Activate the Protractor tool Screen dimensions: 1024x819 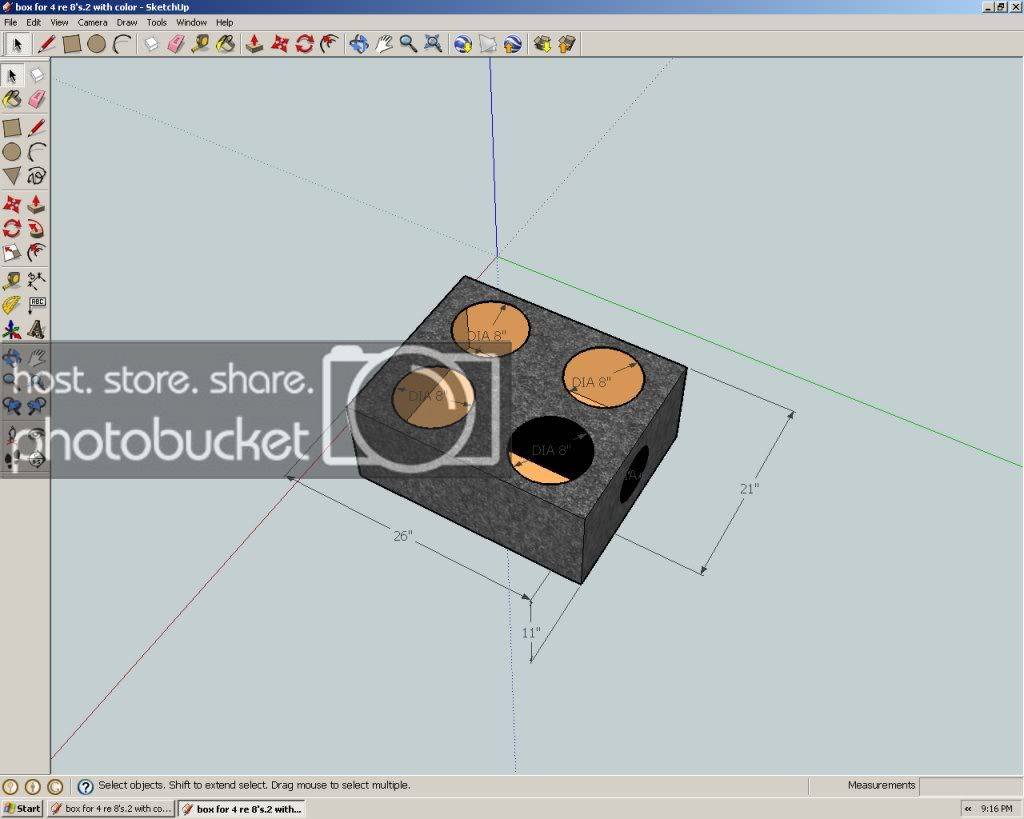[x=12, y=305]
